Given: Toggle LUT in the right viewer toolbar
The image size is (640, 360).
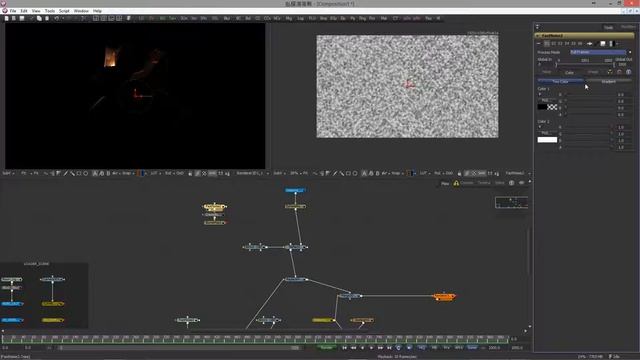Looking at the screenshot, I should point(424,173).
